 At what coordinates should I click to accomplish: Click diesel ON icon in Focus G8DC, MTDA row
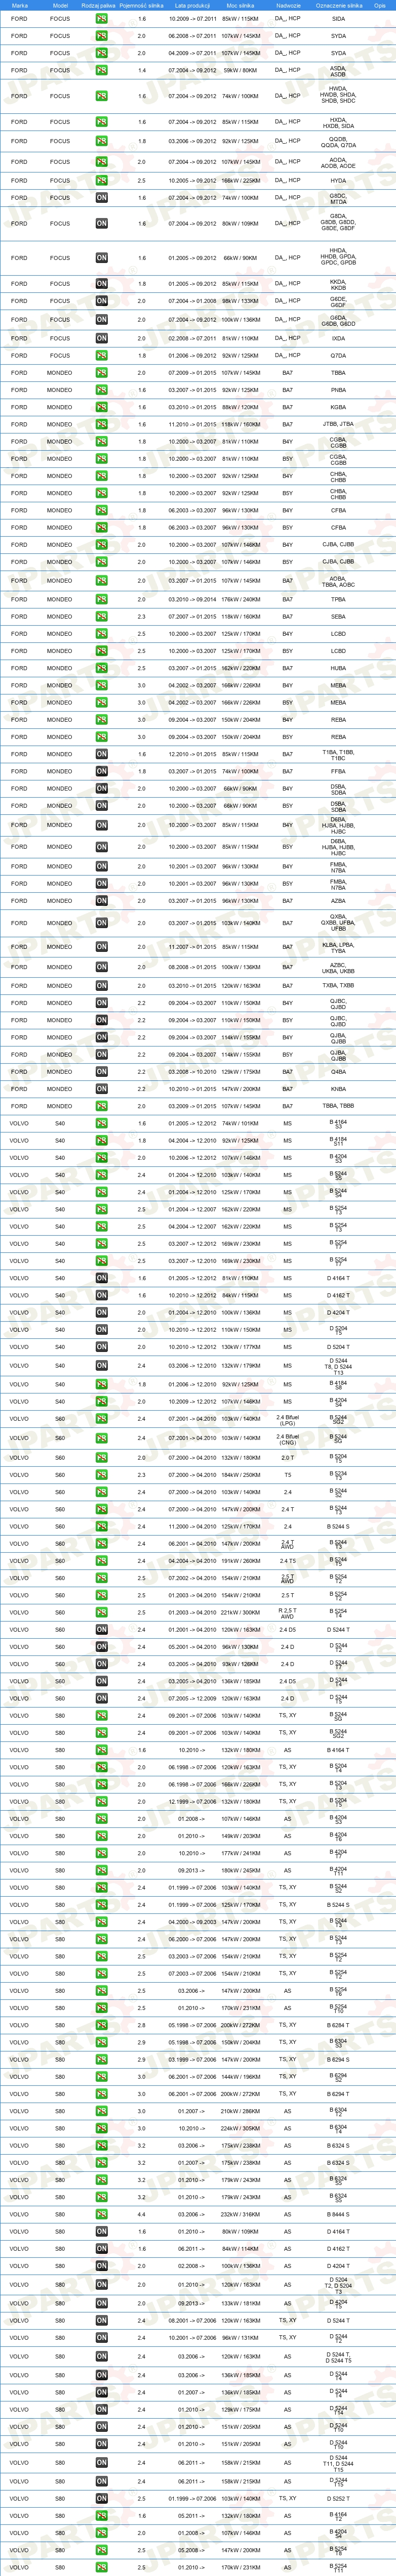[x=101, y=198]
